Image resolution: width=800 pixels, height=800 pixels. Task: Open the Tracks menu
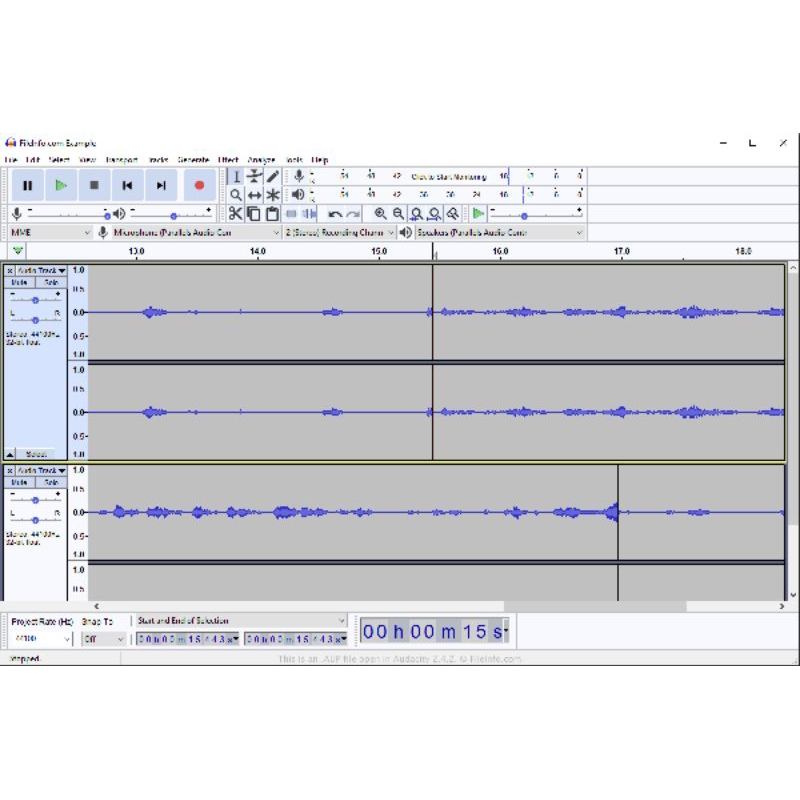(158, 160)
